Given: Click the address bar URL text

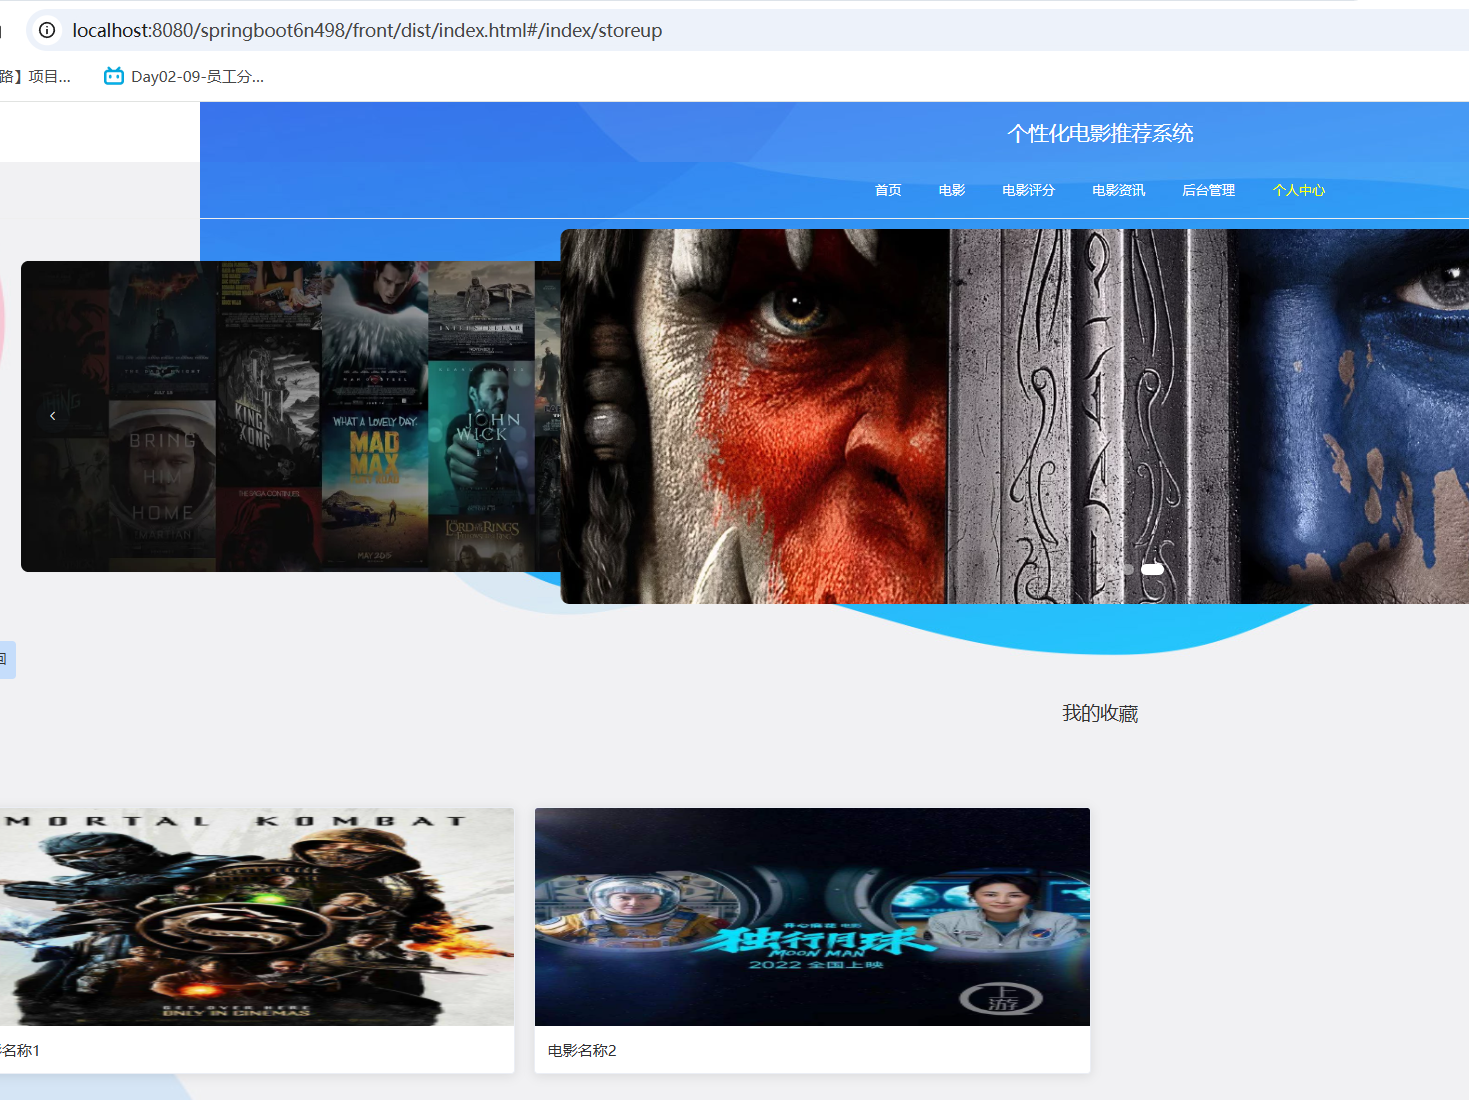Looking at the screenshot, I should (367, 30).
